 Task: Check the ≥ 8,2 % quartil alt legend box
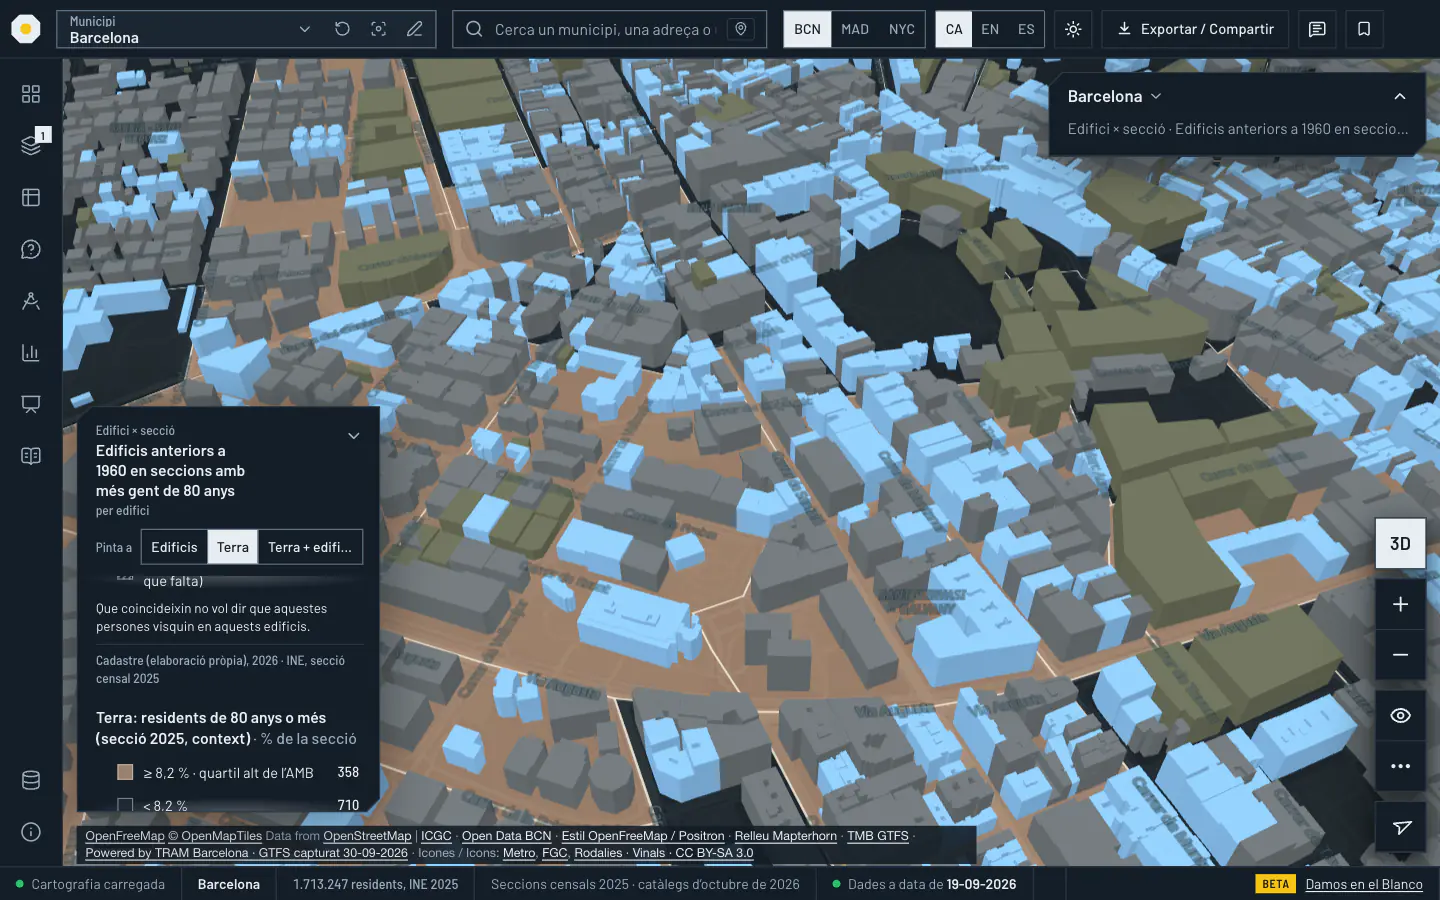[125, 772]
